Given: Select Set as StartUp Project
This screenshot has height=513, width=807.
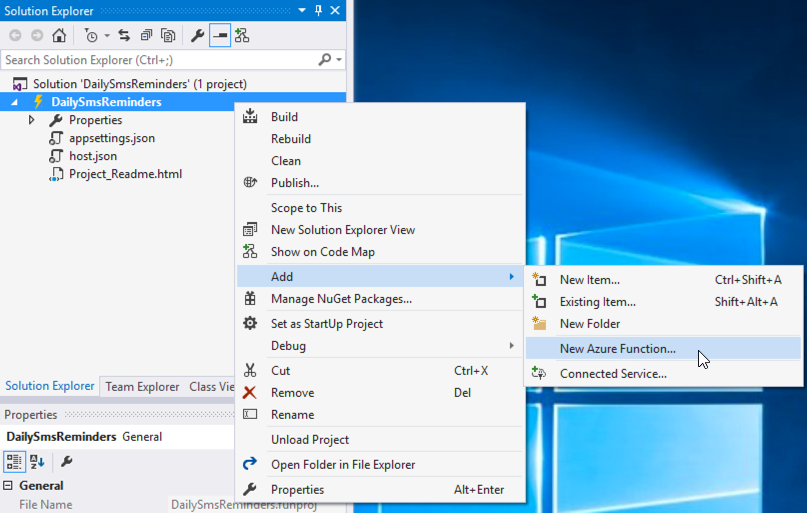Looking at the screenshot, I should pos(381,324).
